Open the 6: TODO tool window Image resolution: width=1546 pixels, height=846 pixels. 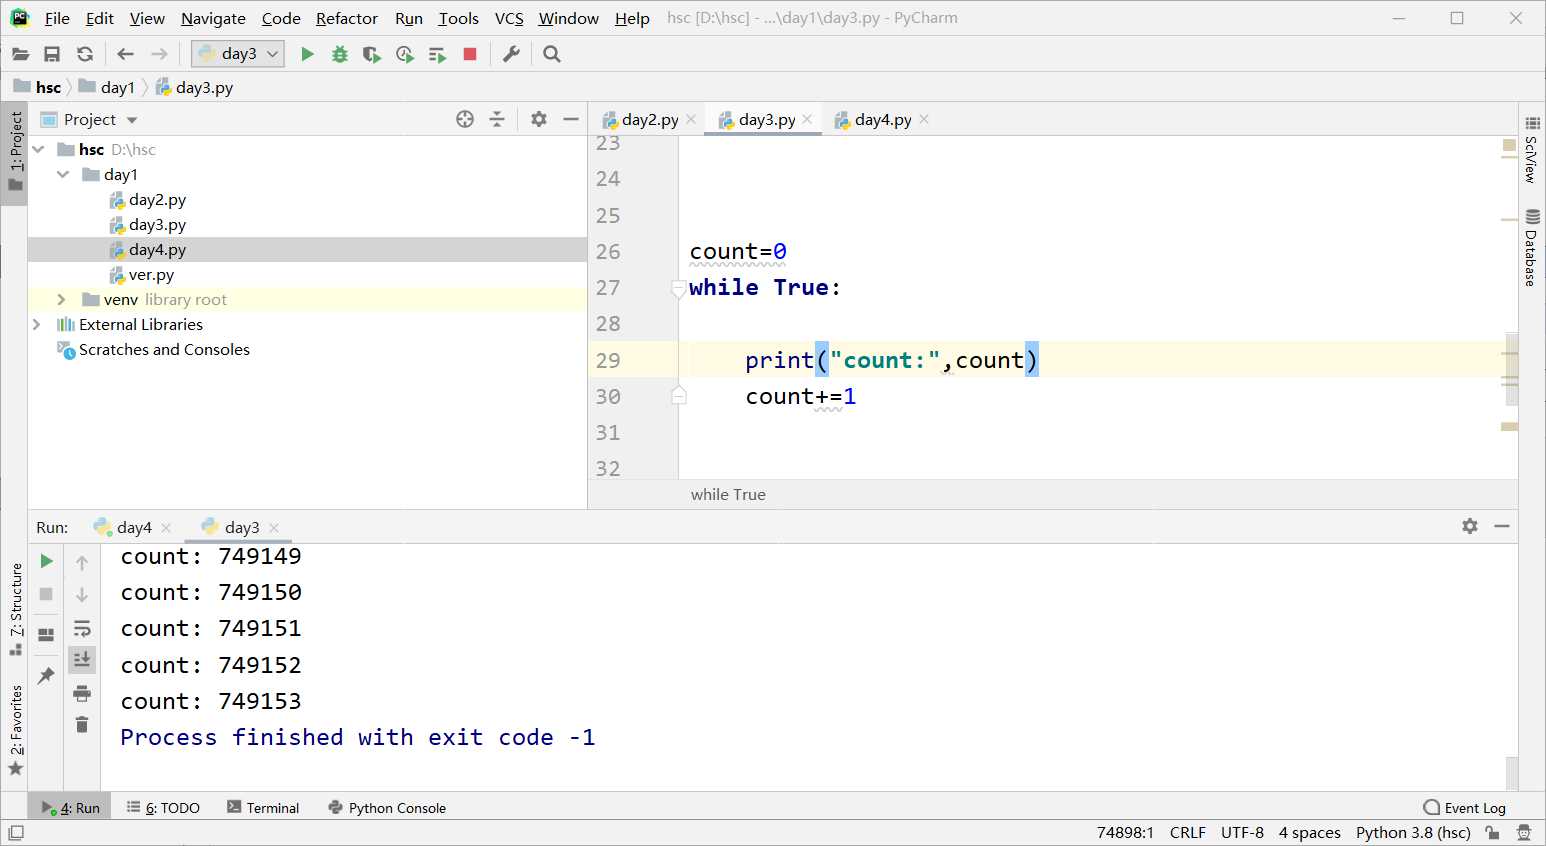pyautogui.click(x=163, y=808)
